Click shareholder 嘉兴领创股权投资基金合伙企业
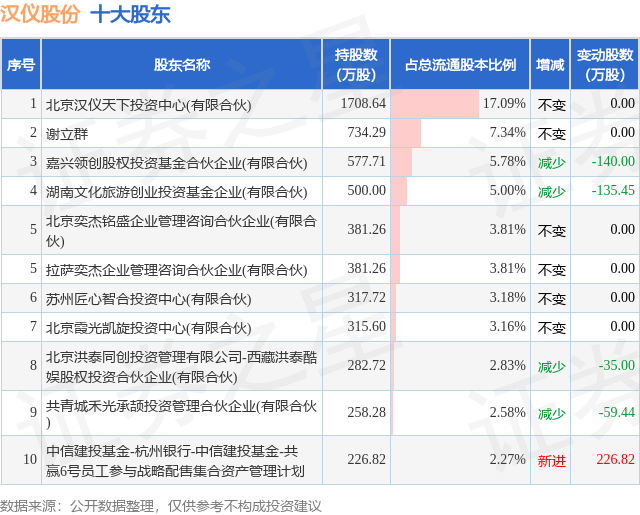The height and width of the screenshot is (515, 640). [x=176, y=163]
